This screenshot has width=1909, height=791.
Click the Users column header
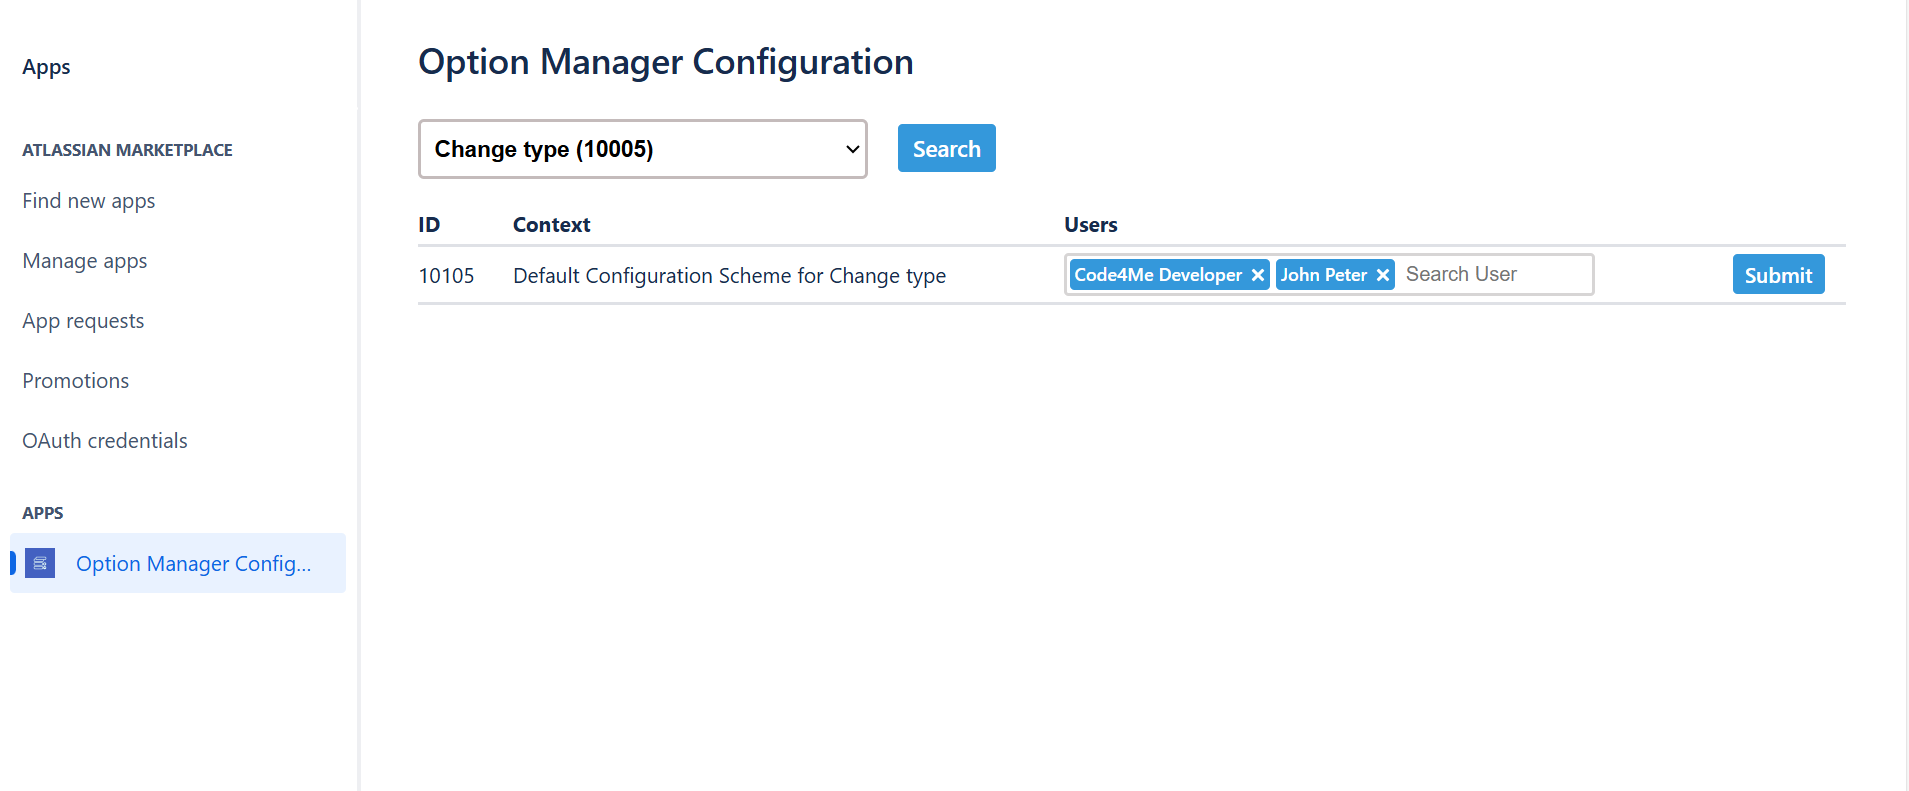point(1090,225)
